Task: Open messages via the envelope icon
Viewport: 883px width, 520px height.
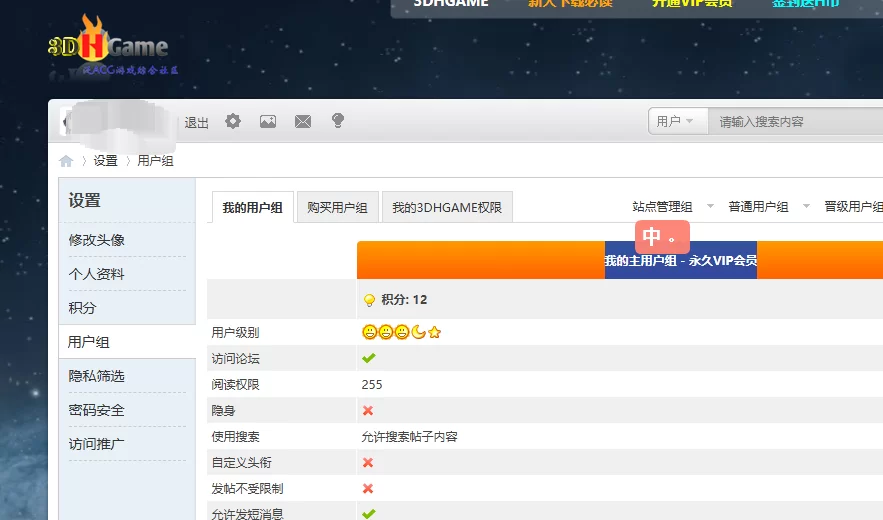Action: click(303, 121)
